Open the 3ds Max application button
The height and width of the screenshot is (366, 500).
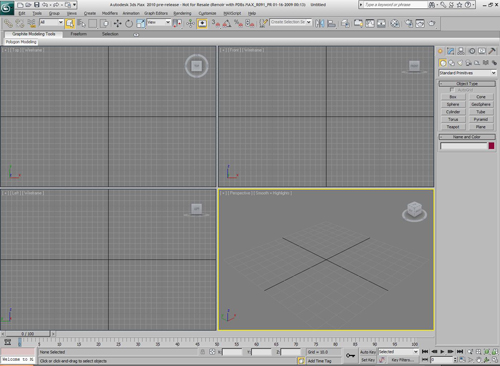click(x=6, y=8)
